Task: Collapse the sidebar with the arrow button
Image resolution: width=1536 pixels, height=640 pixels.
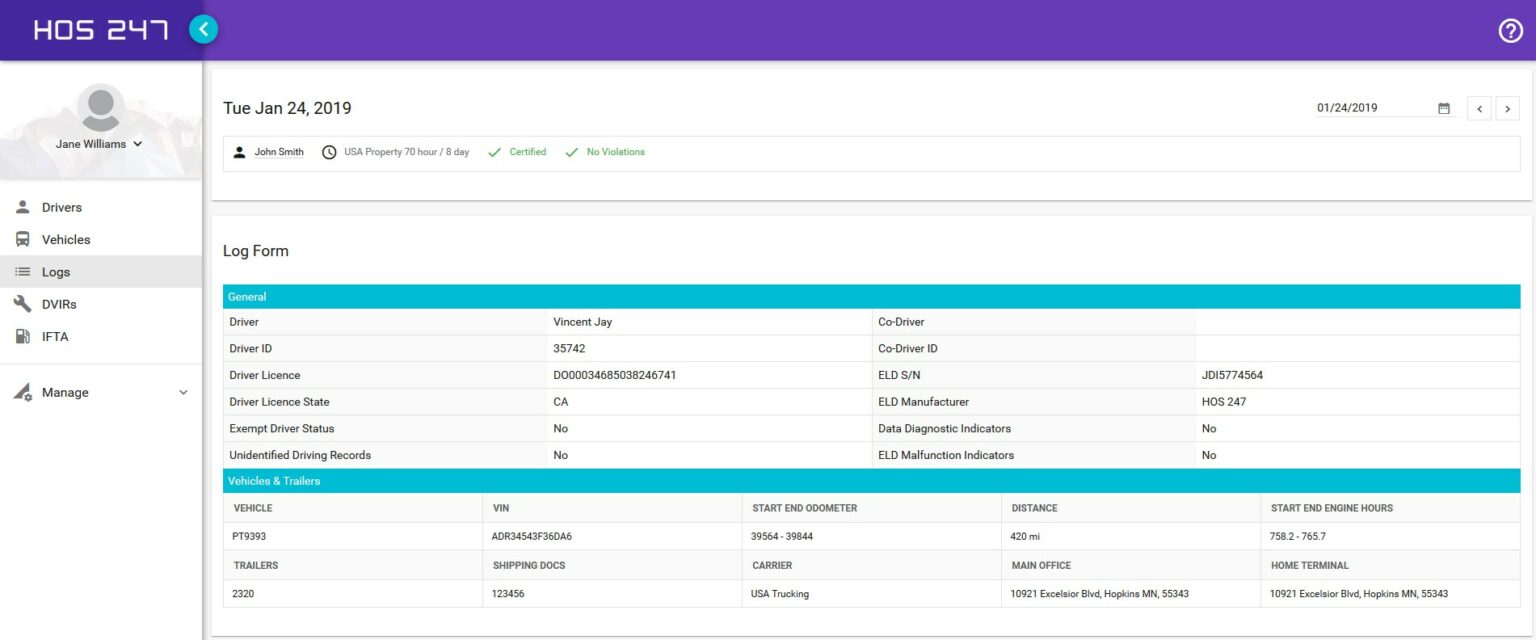Action: tap(203, 29)
